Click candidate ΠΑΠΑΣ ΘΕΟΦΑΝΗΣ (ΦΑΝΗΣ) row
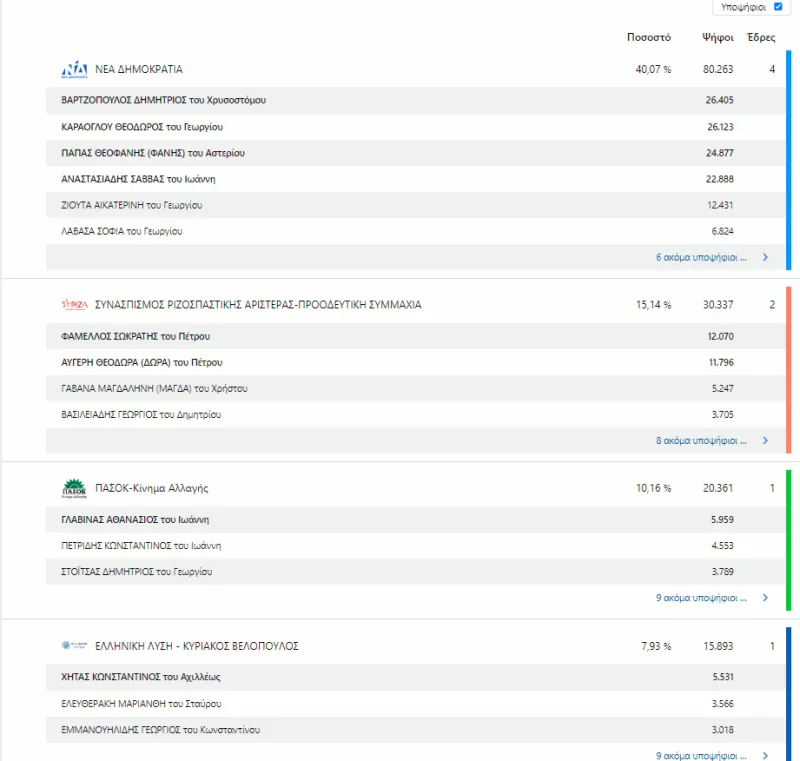Screen dimensions: 800x761 (x=415, y=153)
